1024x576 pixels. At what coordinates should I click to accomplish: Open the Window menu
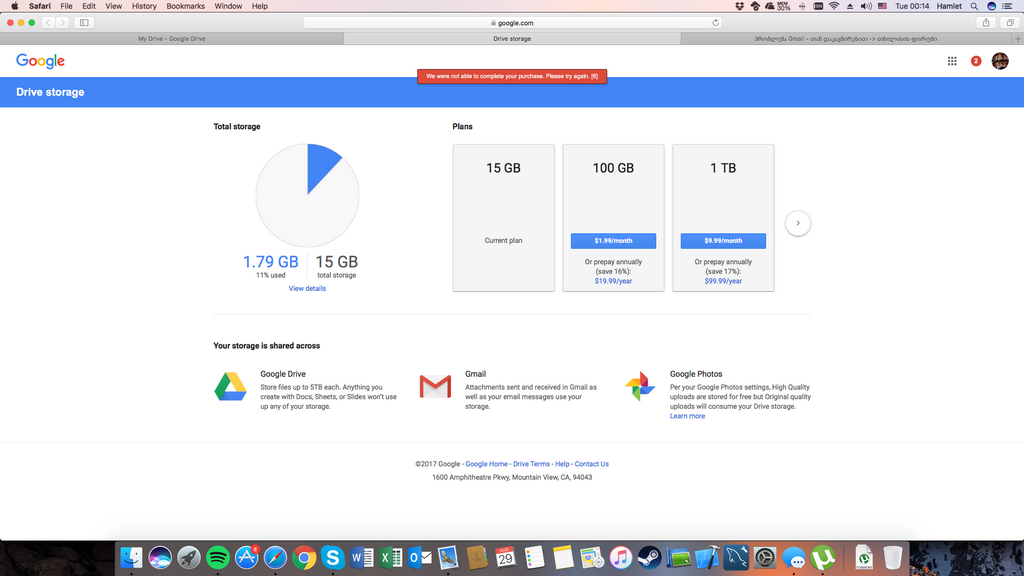tap(228, 6)
